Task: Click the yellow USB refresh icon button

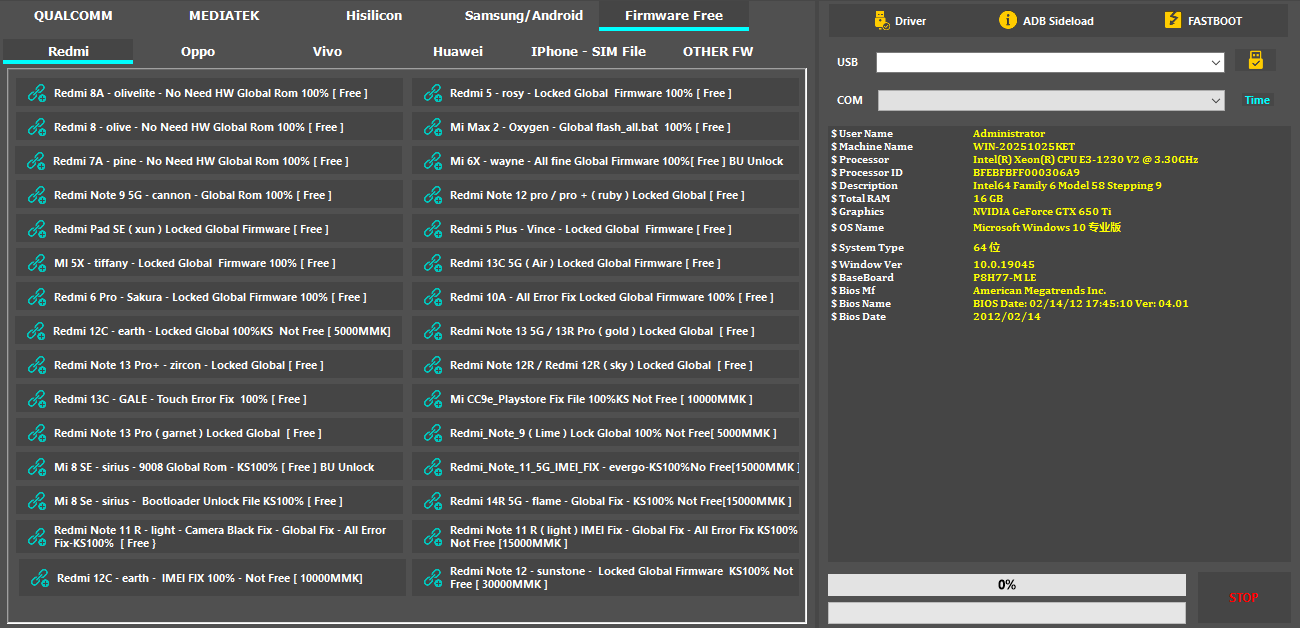Action: (x=1255, y=61)
